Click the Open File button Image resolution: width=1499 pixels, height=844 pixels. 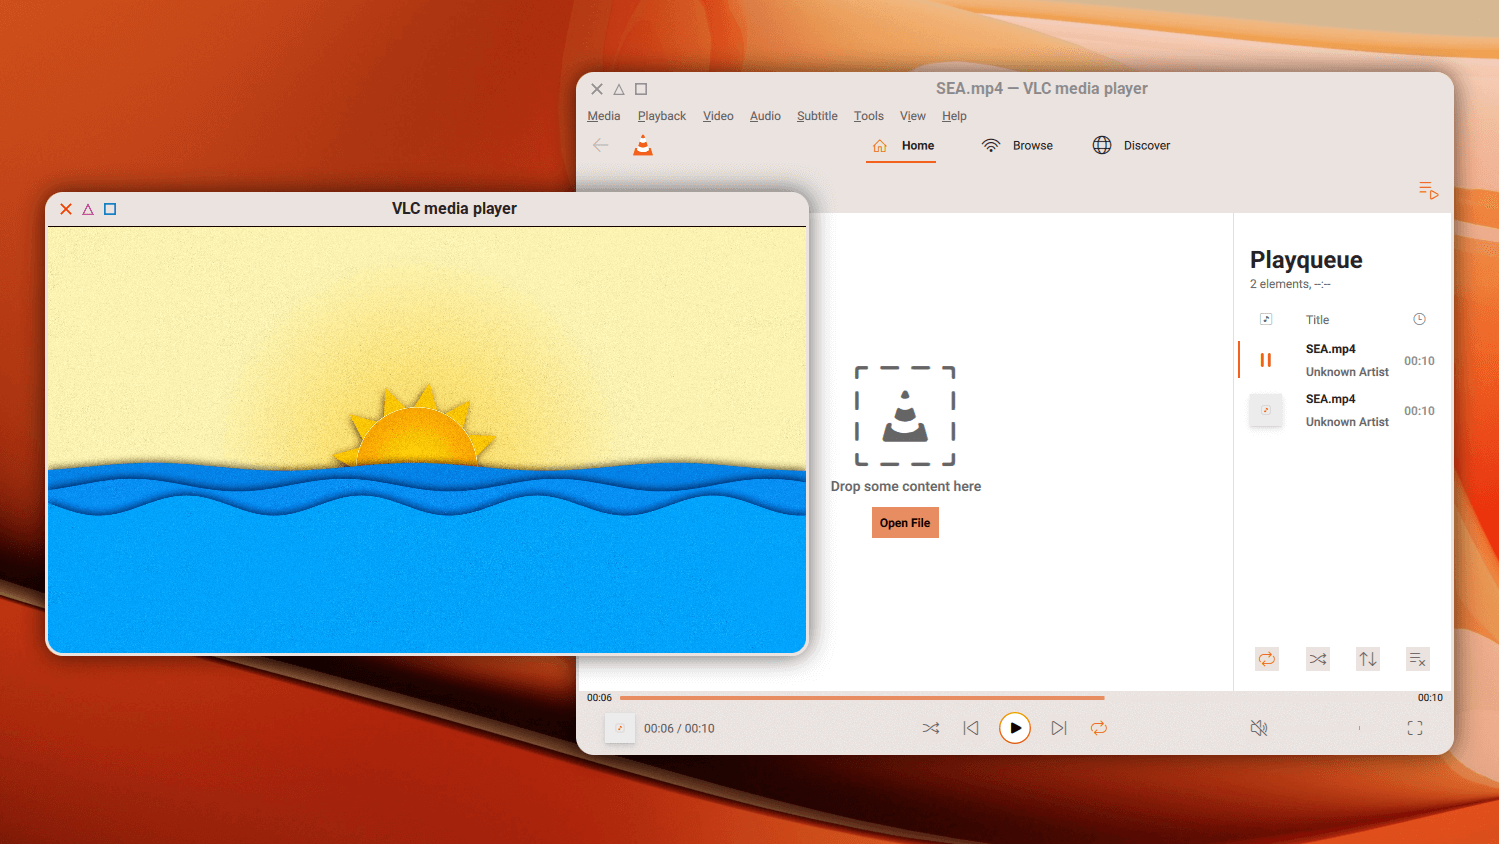click(905, 523)
